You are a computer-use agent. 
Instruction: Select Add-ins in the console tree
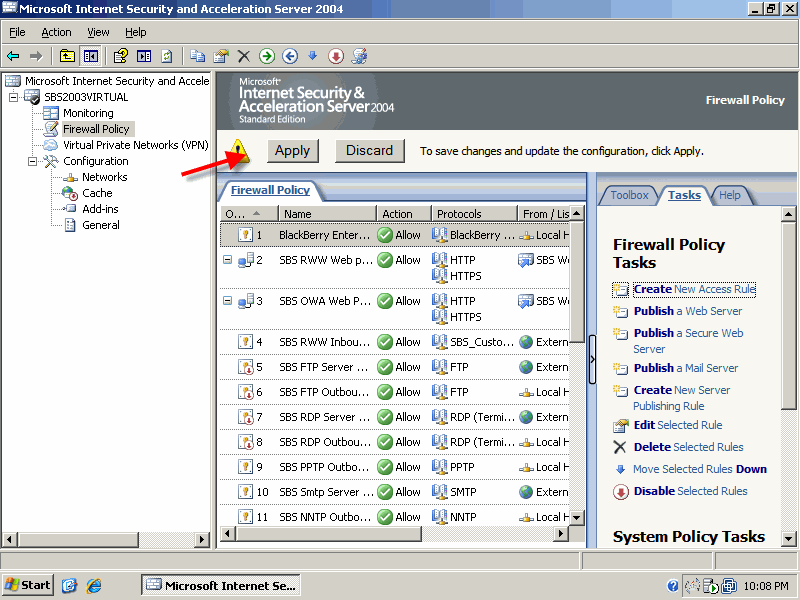tap(100, 209)
